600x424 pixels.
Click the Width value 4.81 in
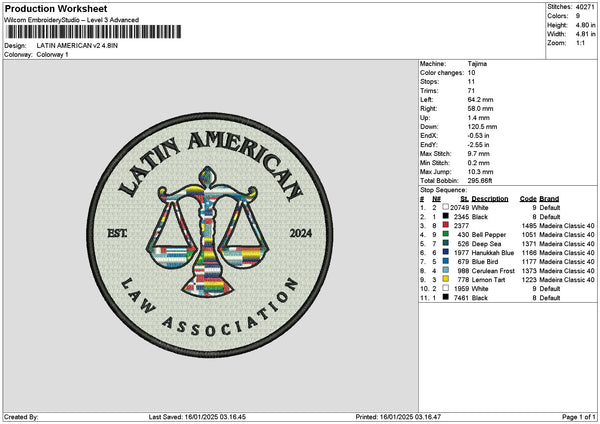coord(585,34)
